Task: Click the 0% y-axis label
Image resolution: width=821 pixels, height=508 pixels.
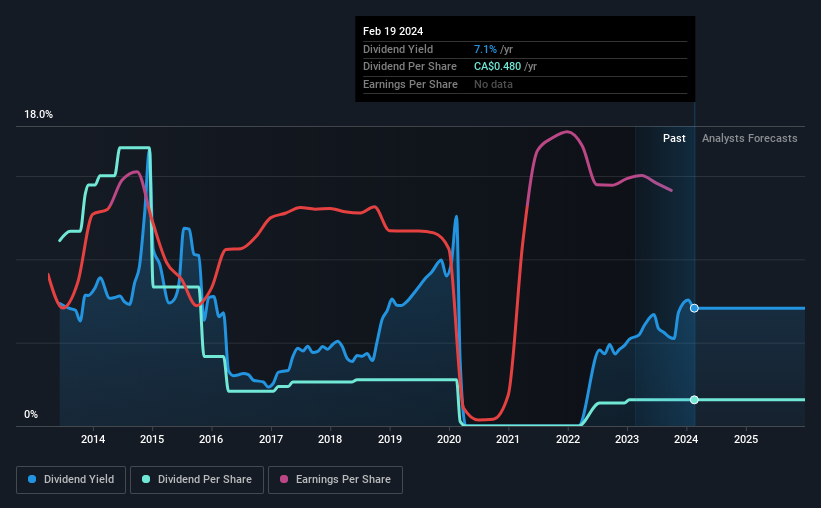Action: point(31,414)
